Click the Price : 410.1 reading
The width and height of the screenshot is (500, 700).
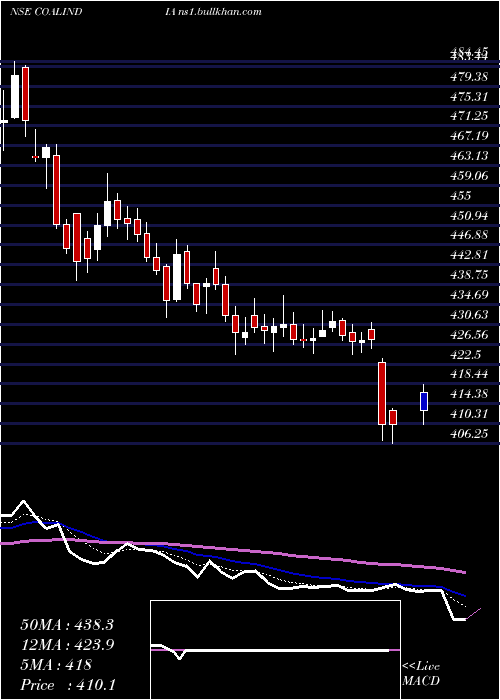tap(68, 684)
